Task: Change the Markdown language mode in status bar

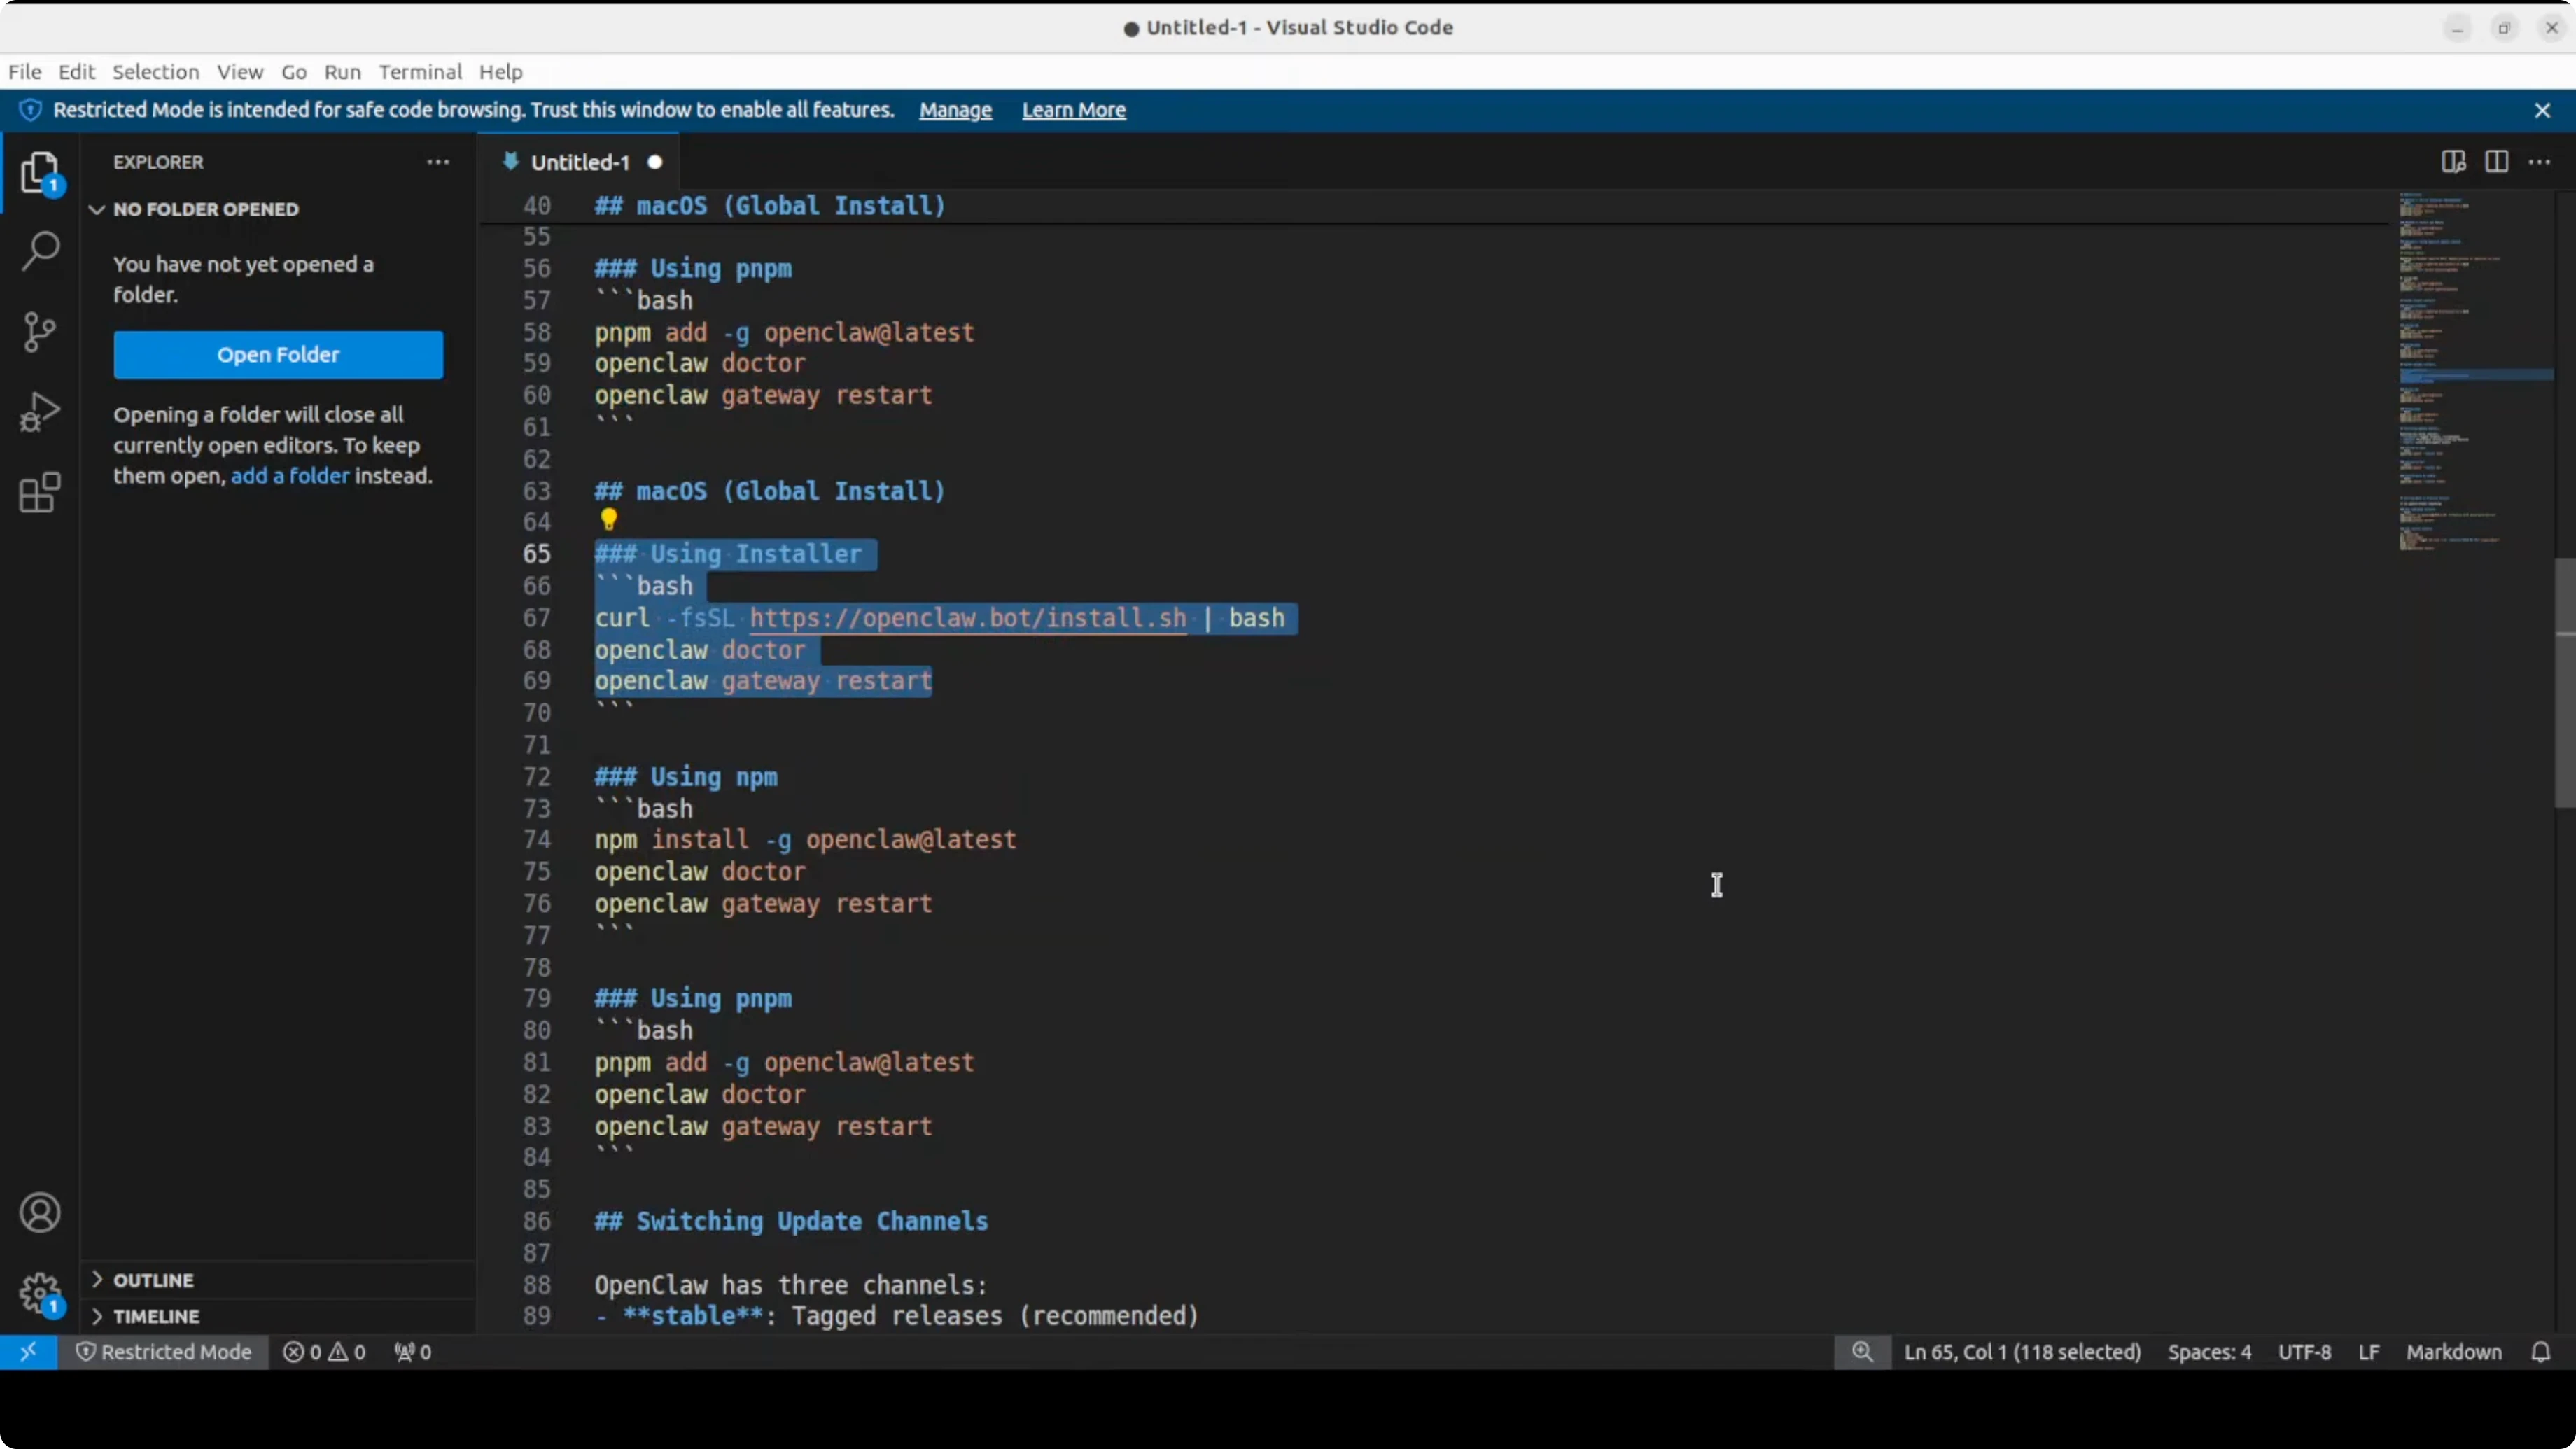Action: click(x=2454, y=1352)
